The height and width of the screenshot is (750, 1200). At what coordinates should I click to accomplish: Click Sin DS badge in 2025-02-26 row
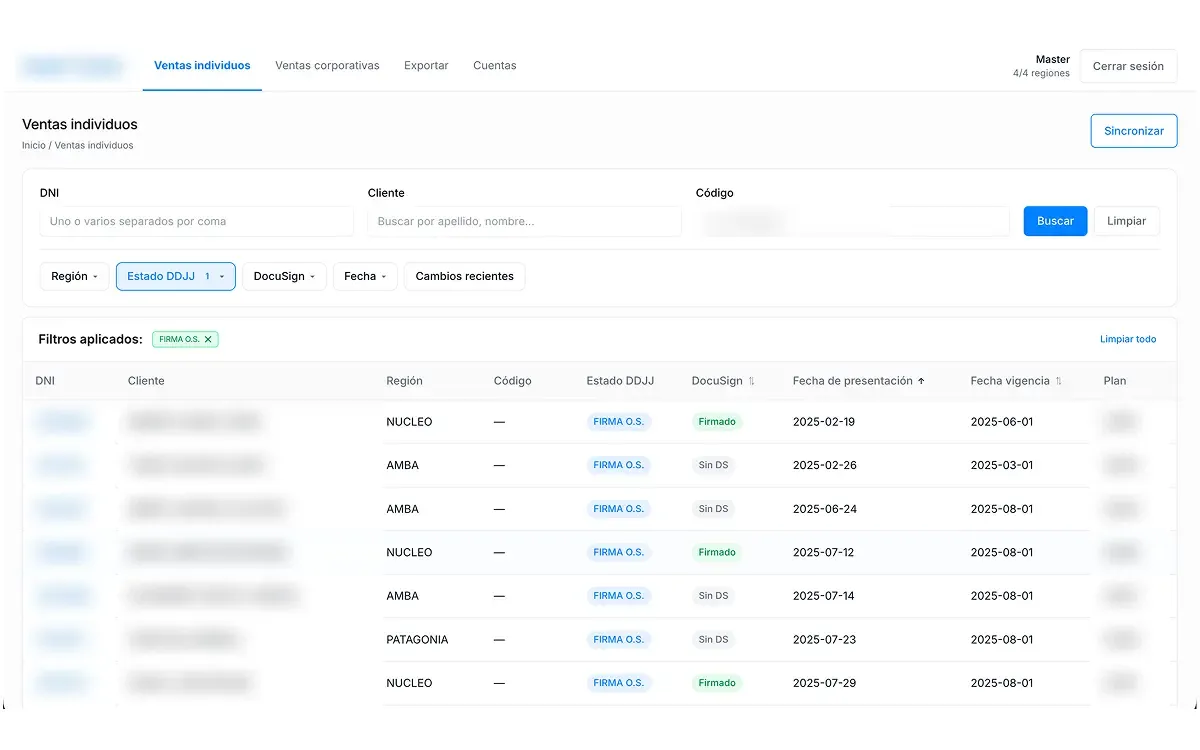click(x=713, y=465)
